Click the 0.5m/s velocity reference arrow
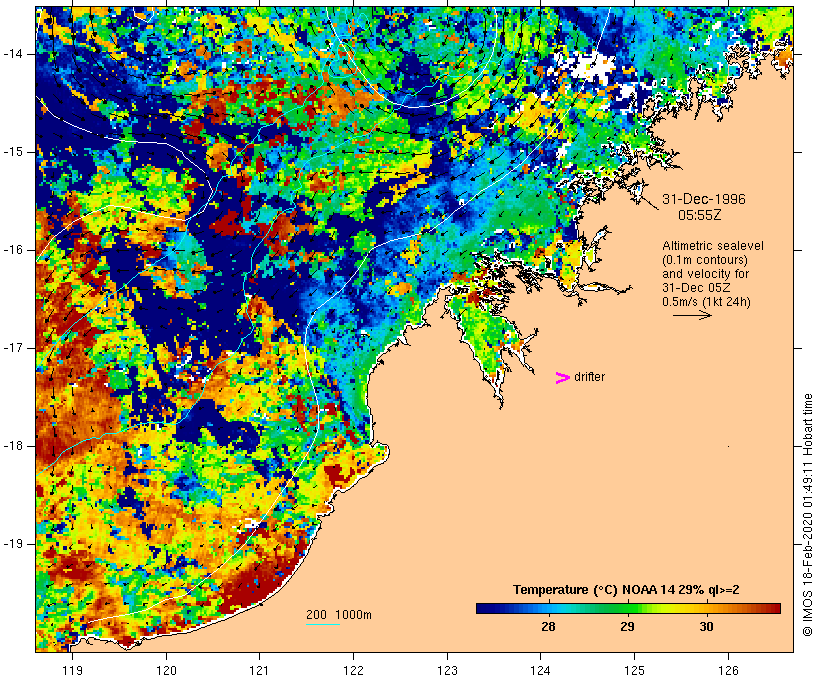820x680 pixels. pos(692,315)
